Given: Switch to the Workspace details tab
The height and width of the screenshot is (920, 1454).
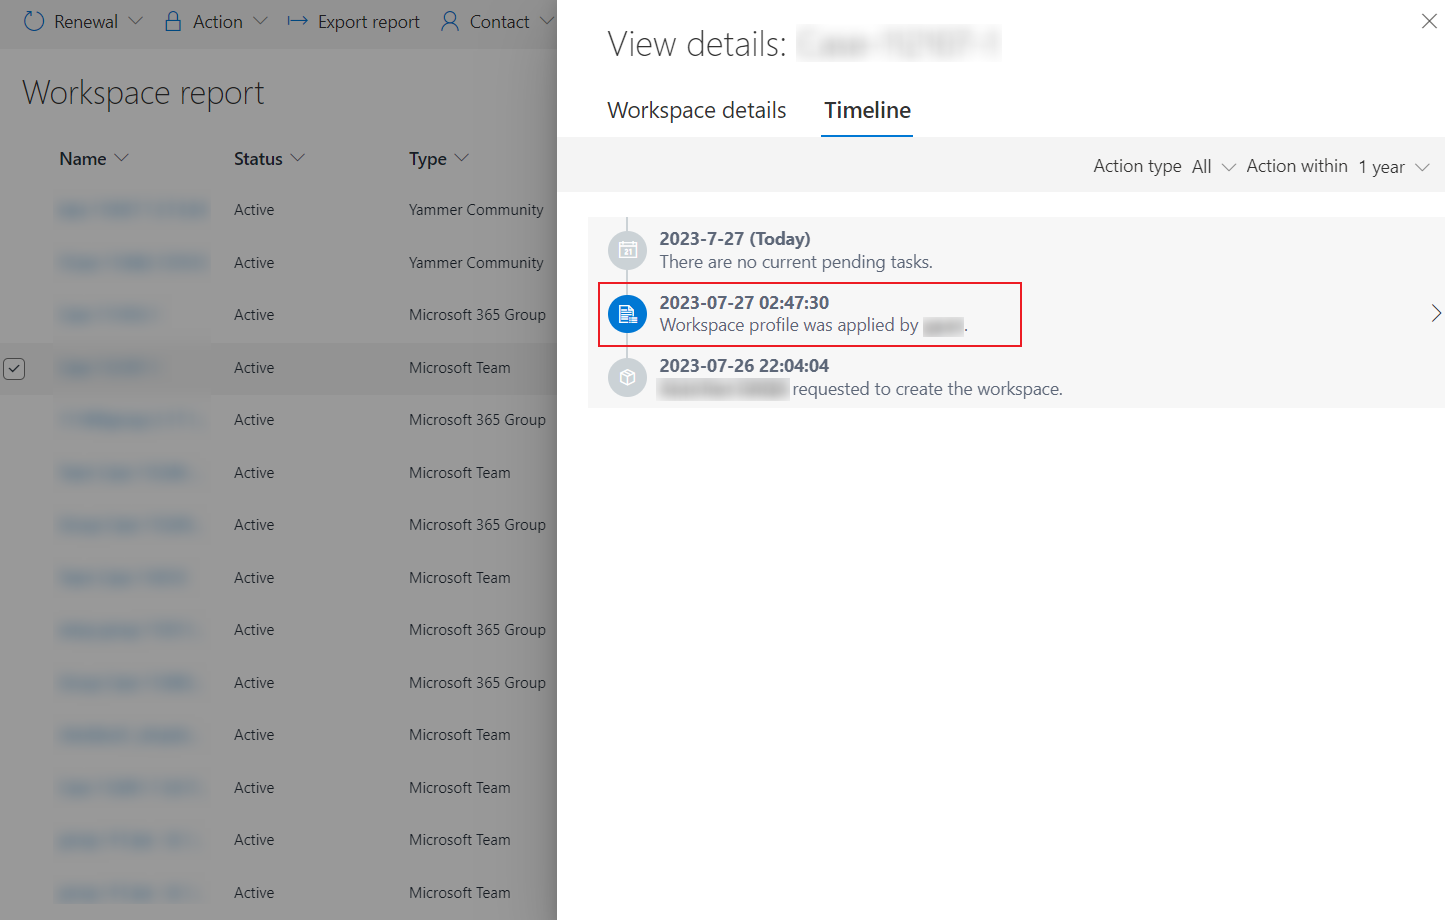Looking at the screenshot, I should [x=696, y=110].
